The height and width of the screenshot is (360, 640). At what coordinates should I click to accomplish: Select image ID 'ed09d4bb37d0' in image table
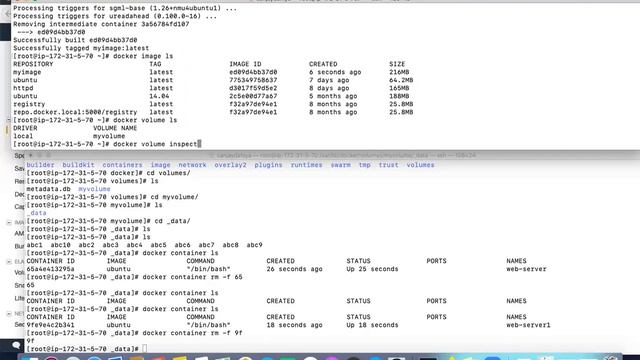[253, 72]
